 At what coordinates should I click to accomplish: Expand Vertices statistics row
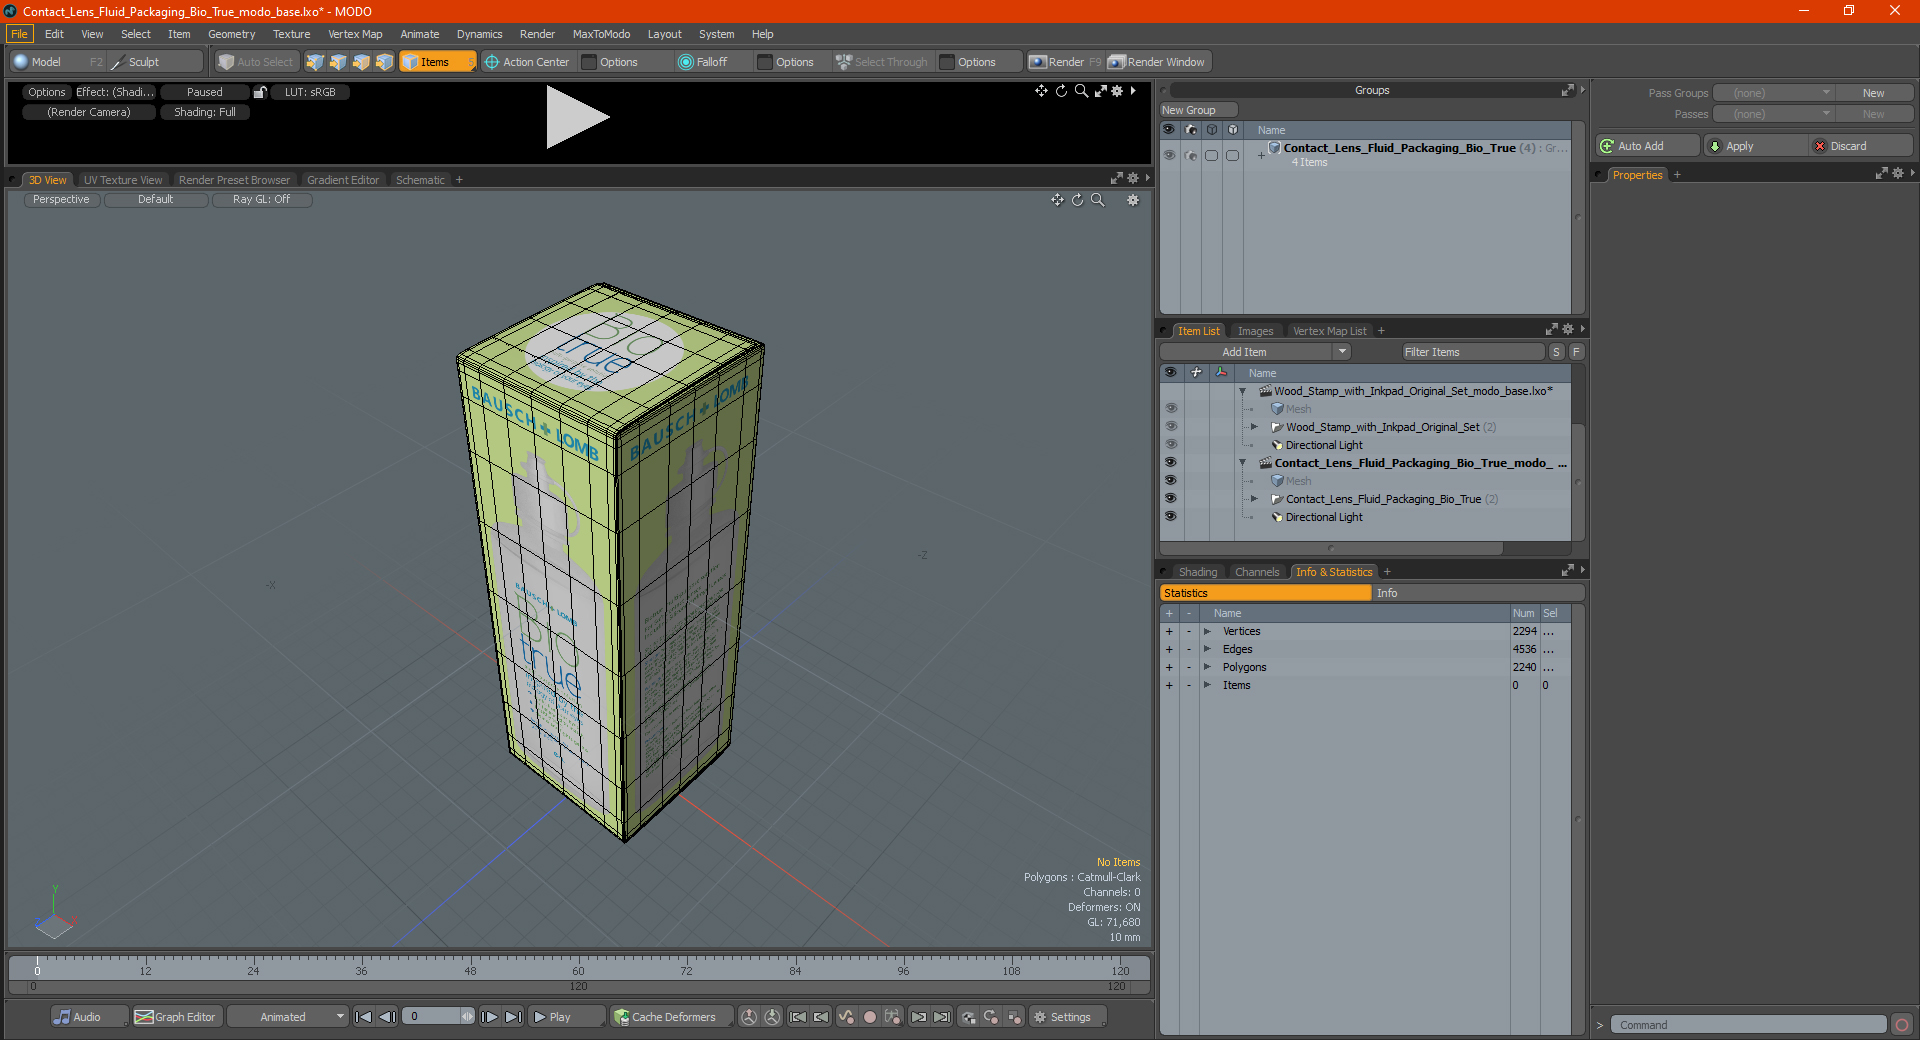[1207, 631]
